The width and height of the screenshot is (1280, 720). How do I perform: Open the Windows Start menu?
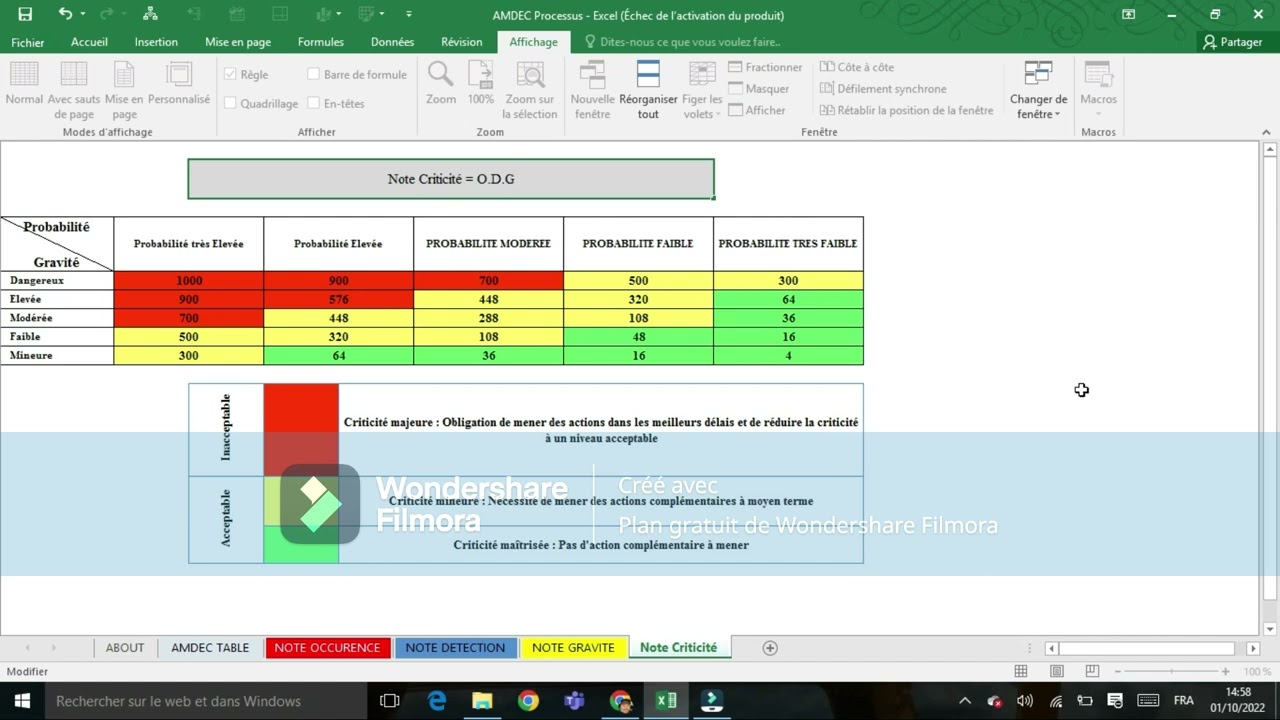pos(22,701)
